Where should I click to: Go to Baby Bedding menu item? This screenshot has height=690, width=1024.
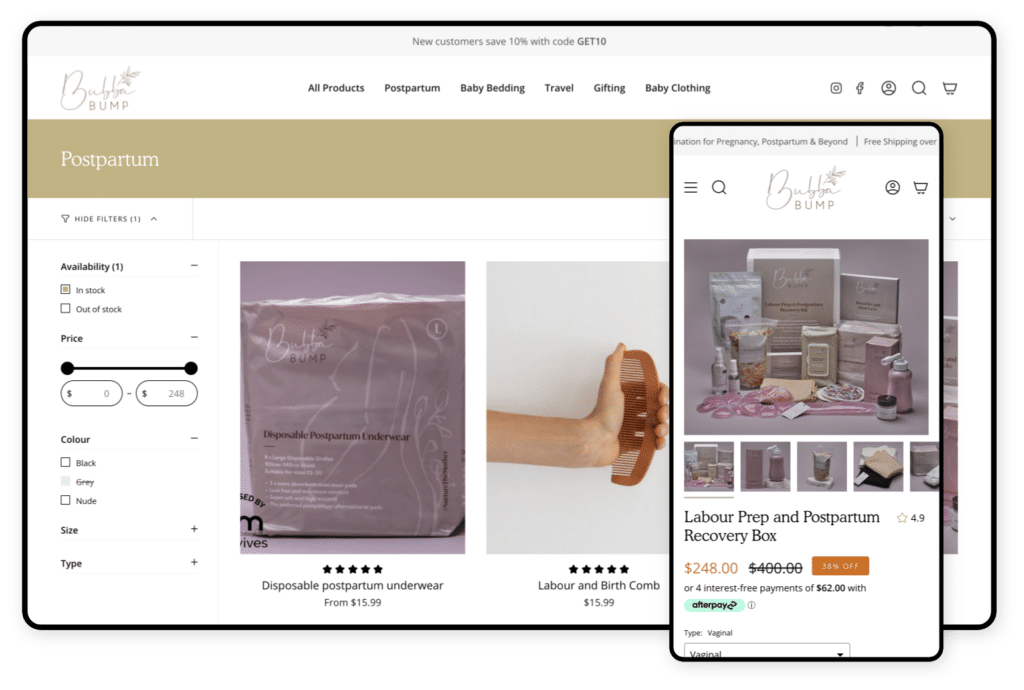(492, 88)
